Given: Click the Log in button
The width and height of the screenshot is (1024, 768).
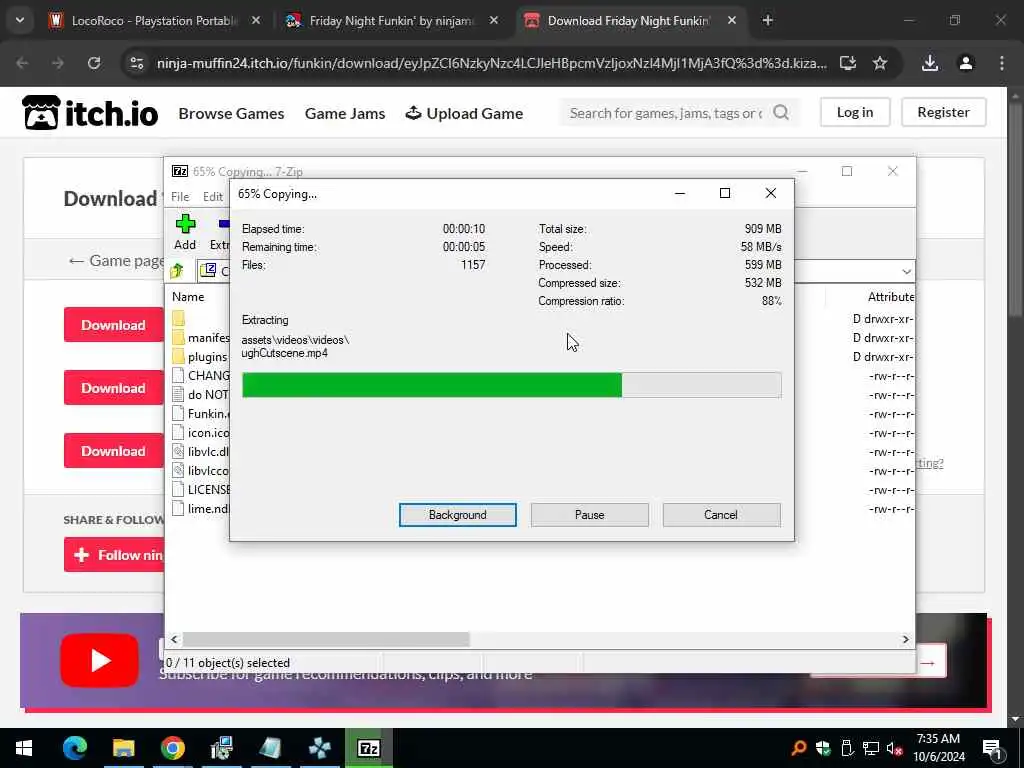Looking at the screenshot, I should tap(855, 112).
